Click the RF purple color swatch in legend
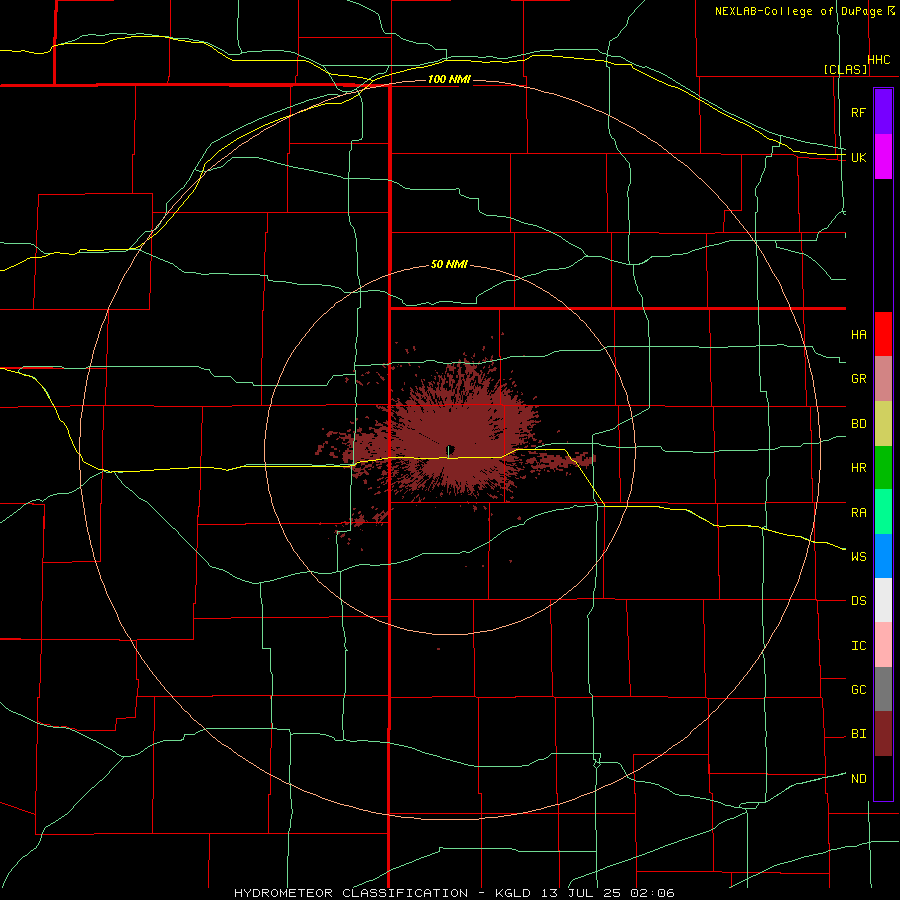The image size is (900, 900). (x=883, y=112)
